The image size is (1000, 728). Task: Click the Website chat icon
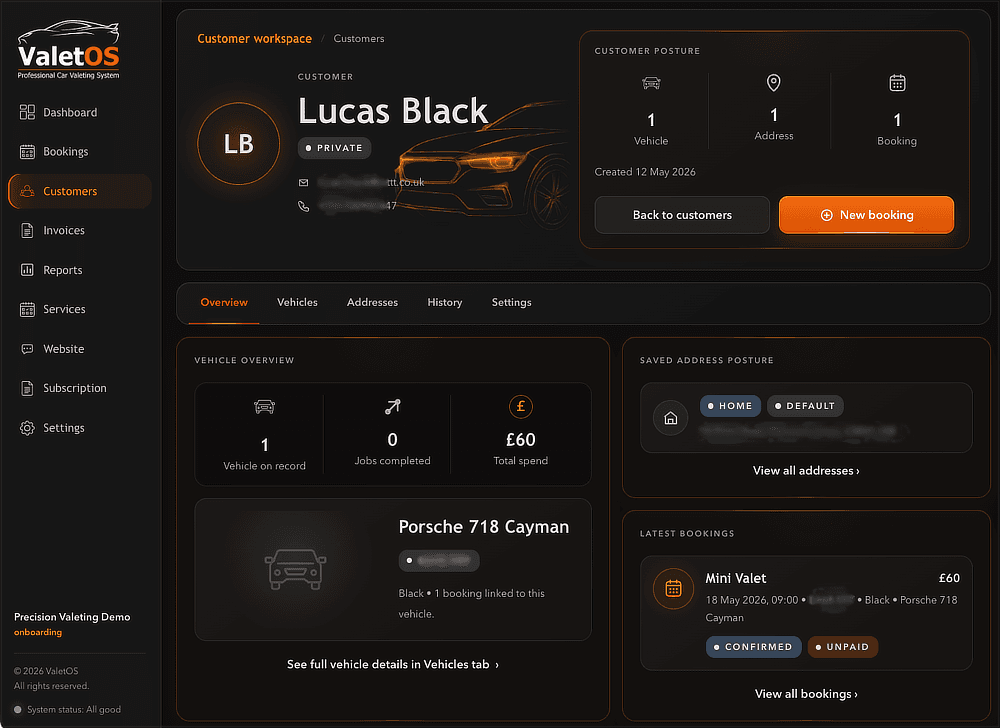point(27,349)
